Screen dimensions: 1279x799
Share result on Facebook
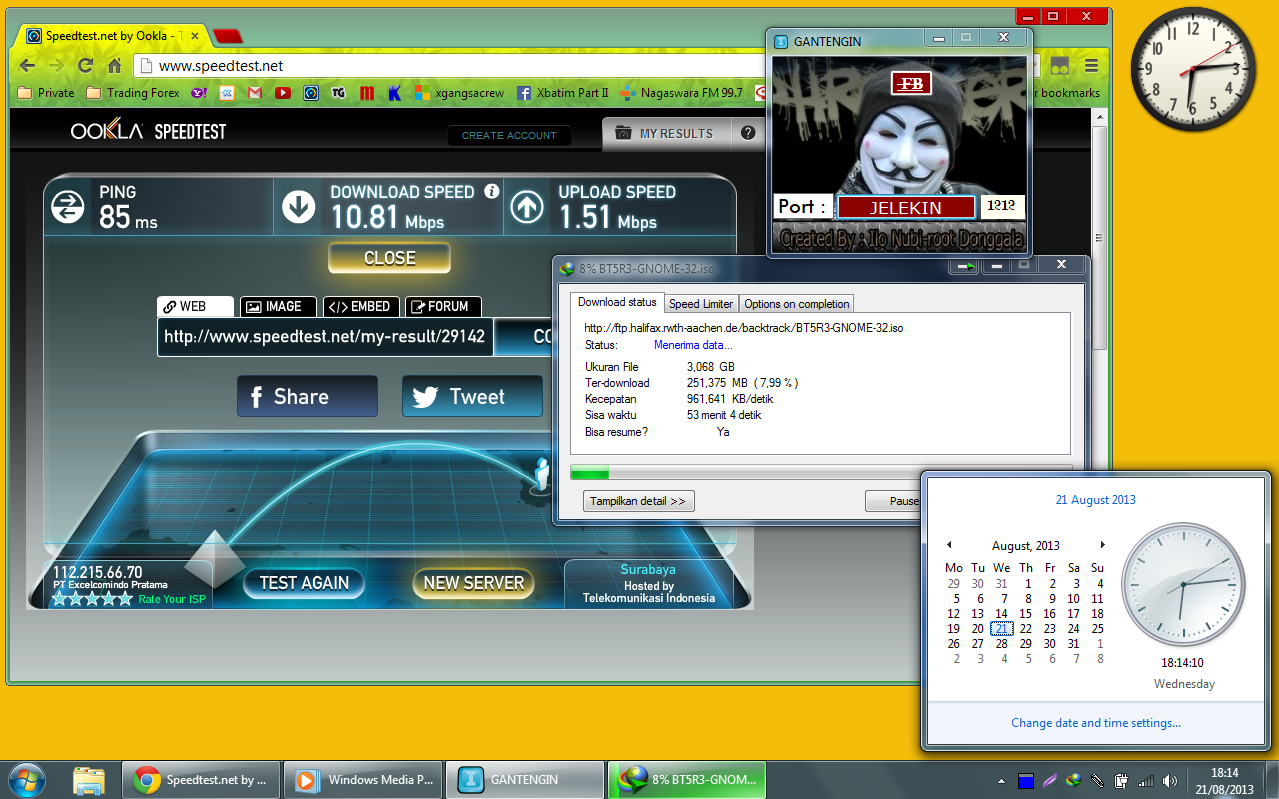pyautogui.click(x=308, y=397)
